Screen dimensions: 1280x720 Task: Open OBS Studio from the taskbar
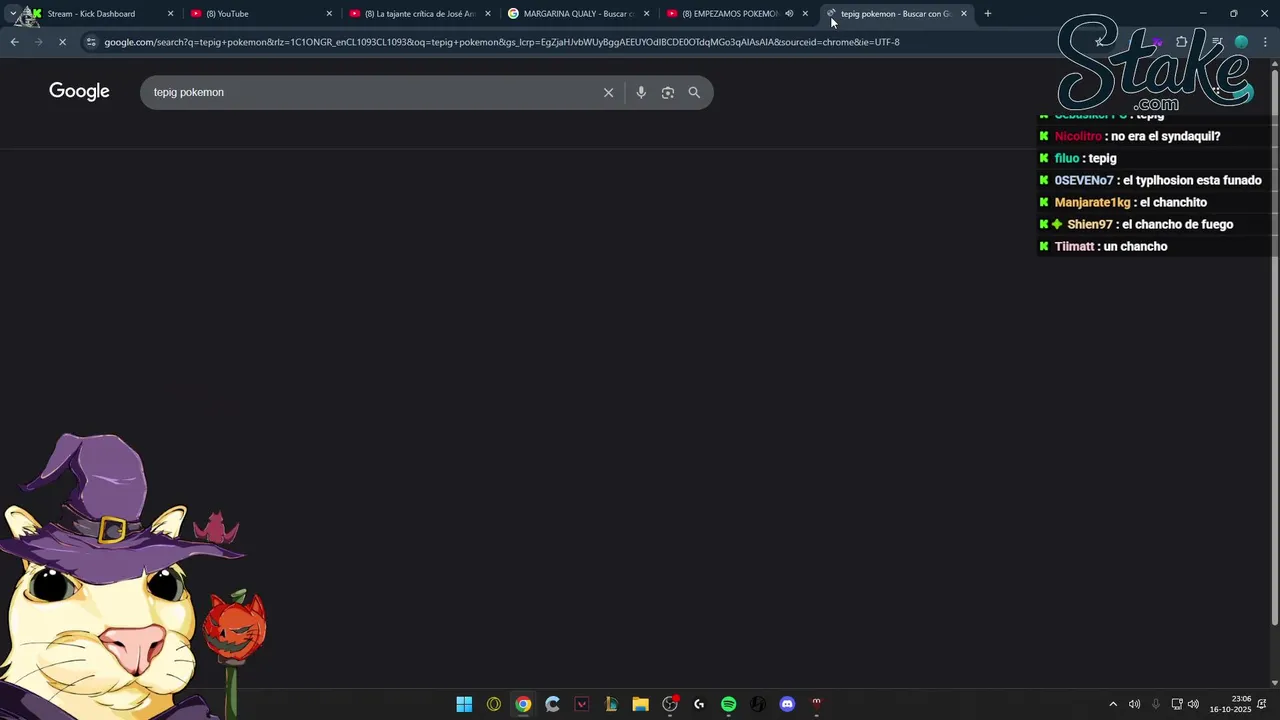tap(670, 705)
